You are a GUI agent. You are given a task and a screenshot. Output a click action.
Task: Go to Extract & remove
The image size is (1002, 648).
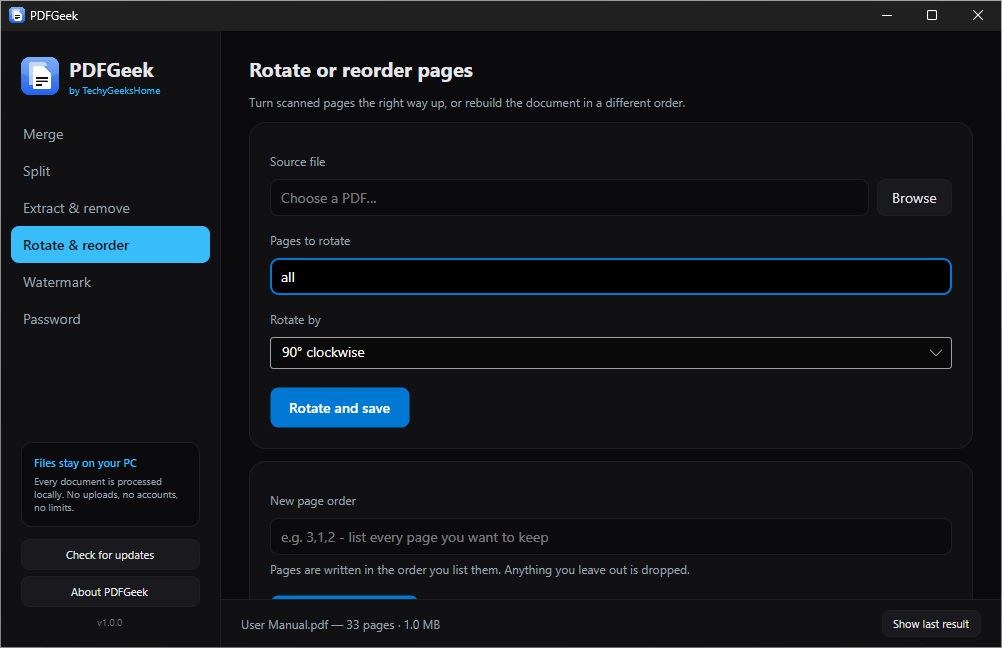pos(110,208)
